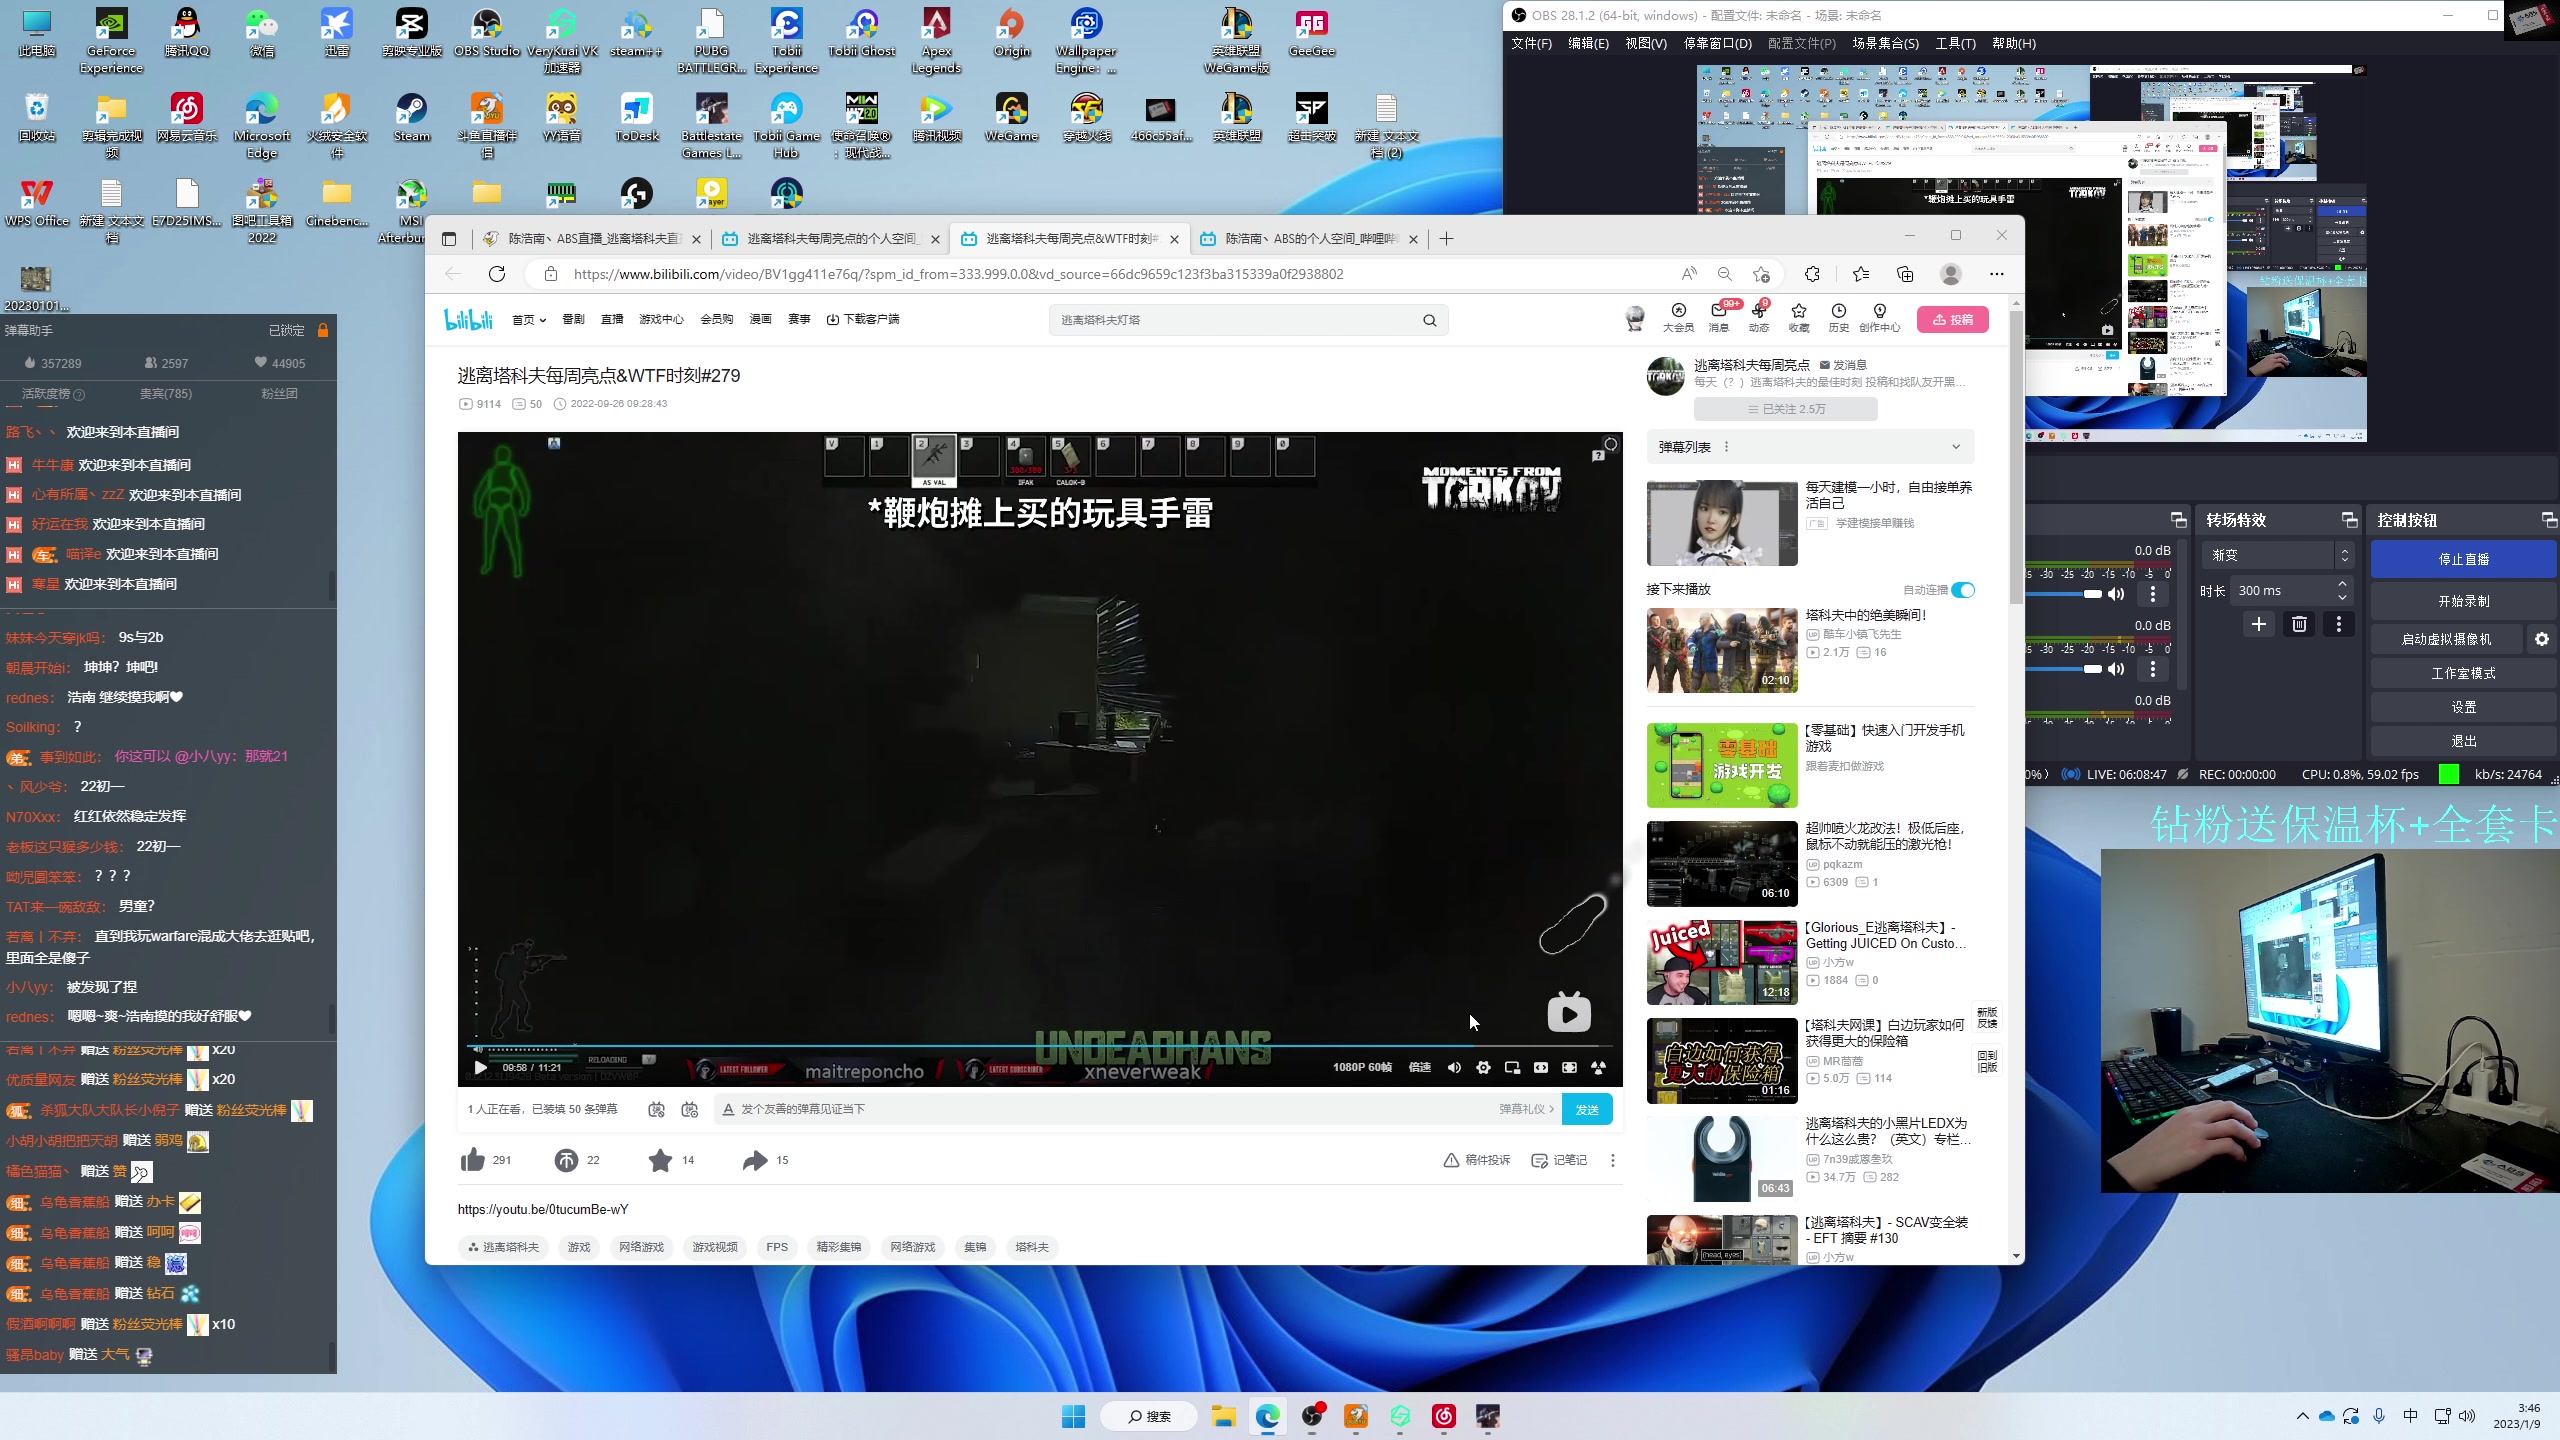Image resolution: width=2560 pixels, height=1440 pixels.
Task: Toggle the 已锁定 lock in 弹幕助手
Action: click(322, 330)
